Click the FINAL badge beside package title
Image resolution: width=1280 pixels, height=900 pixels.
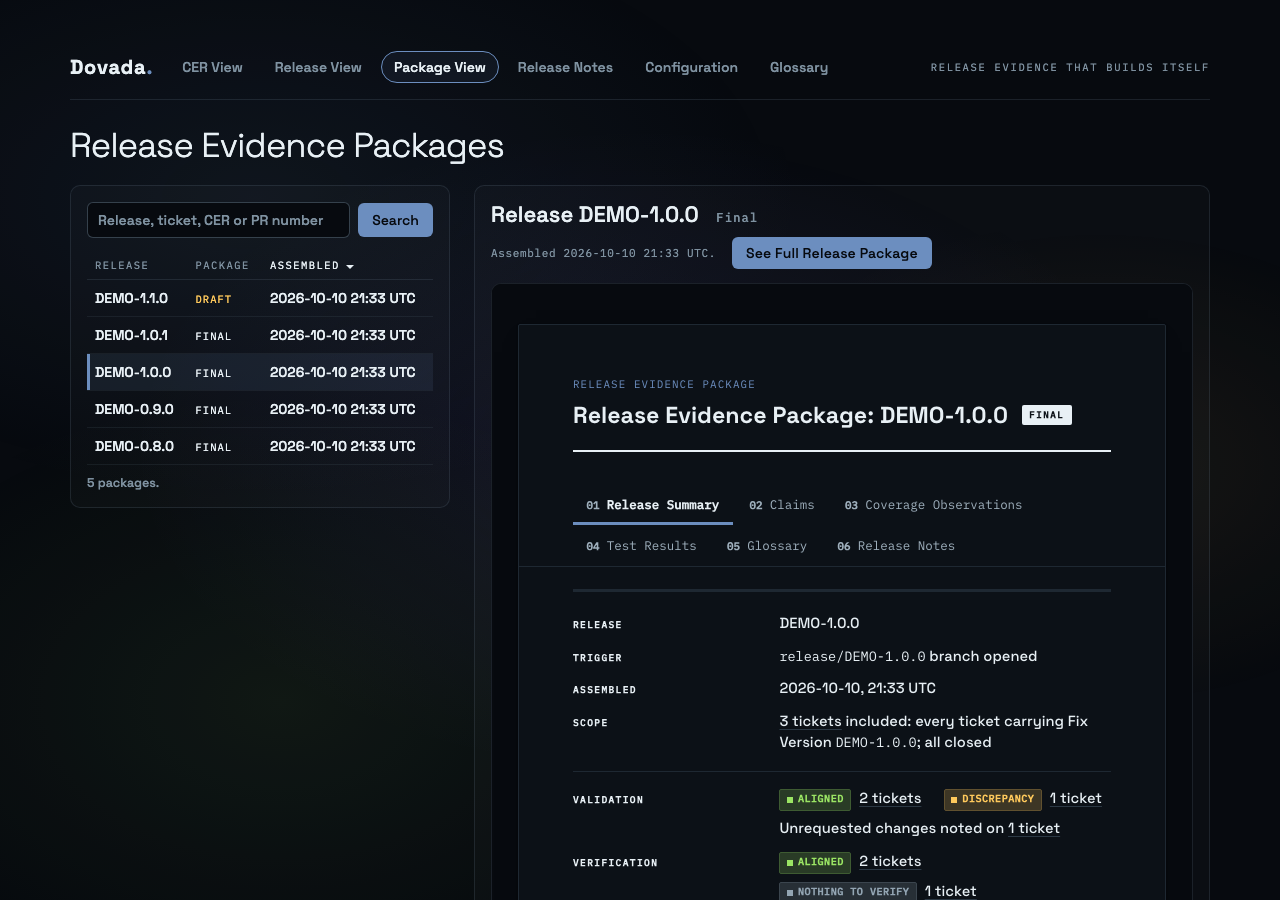(x=1047, y=415)
